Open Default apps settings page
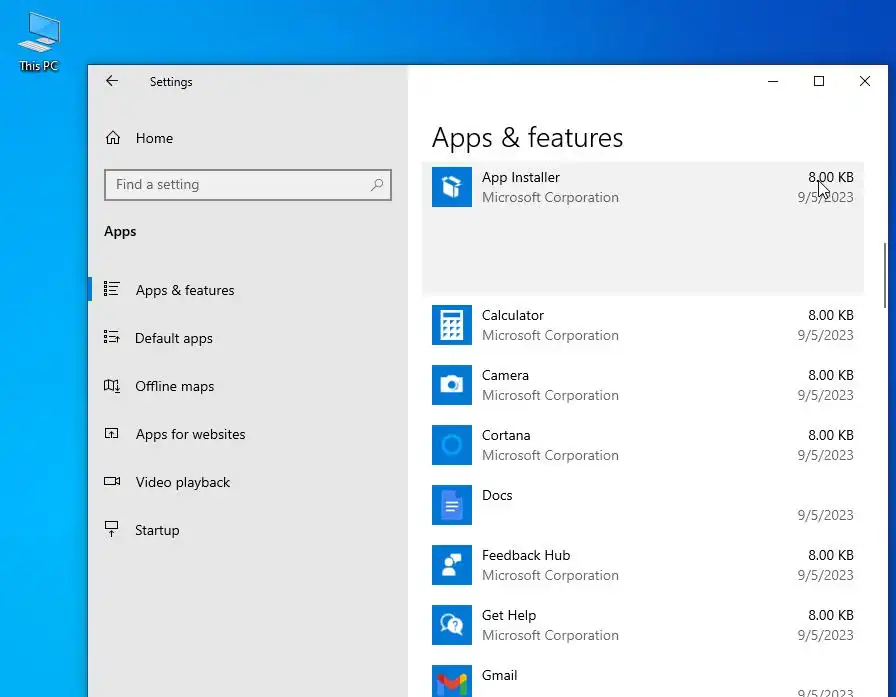 point(248,338)
